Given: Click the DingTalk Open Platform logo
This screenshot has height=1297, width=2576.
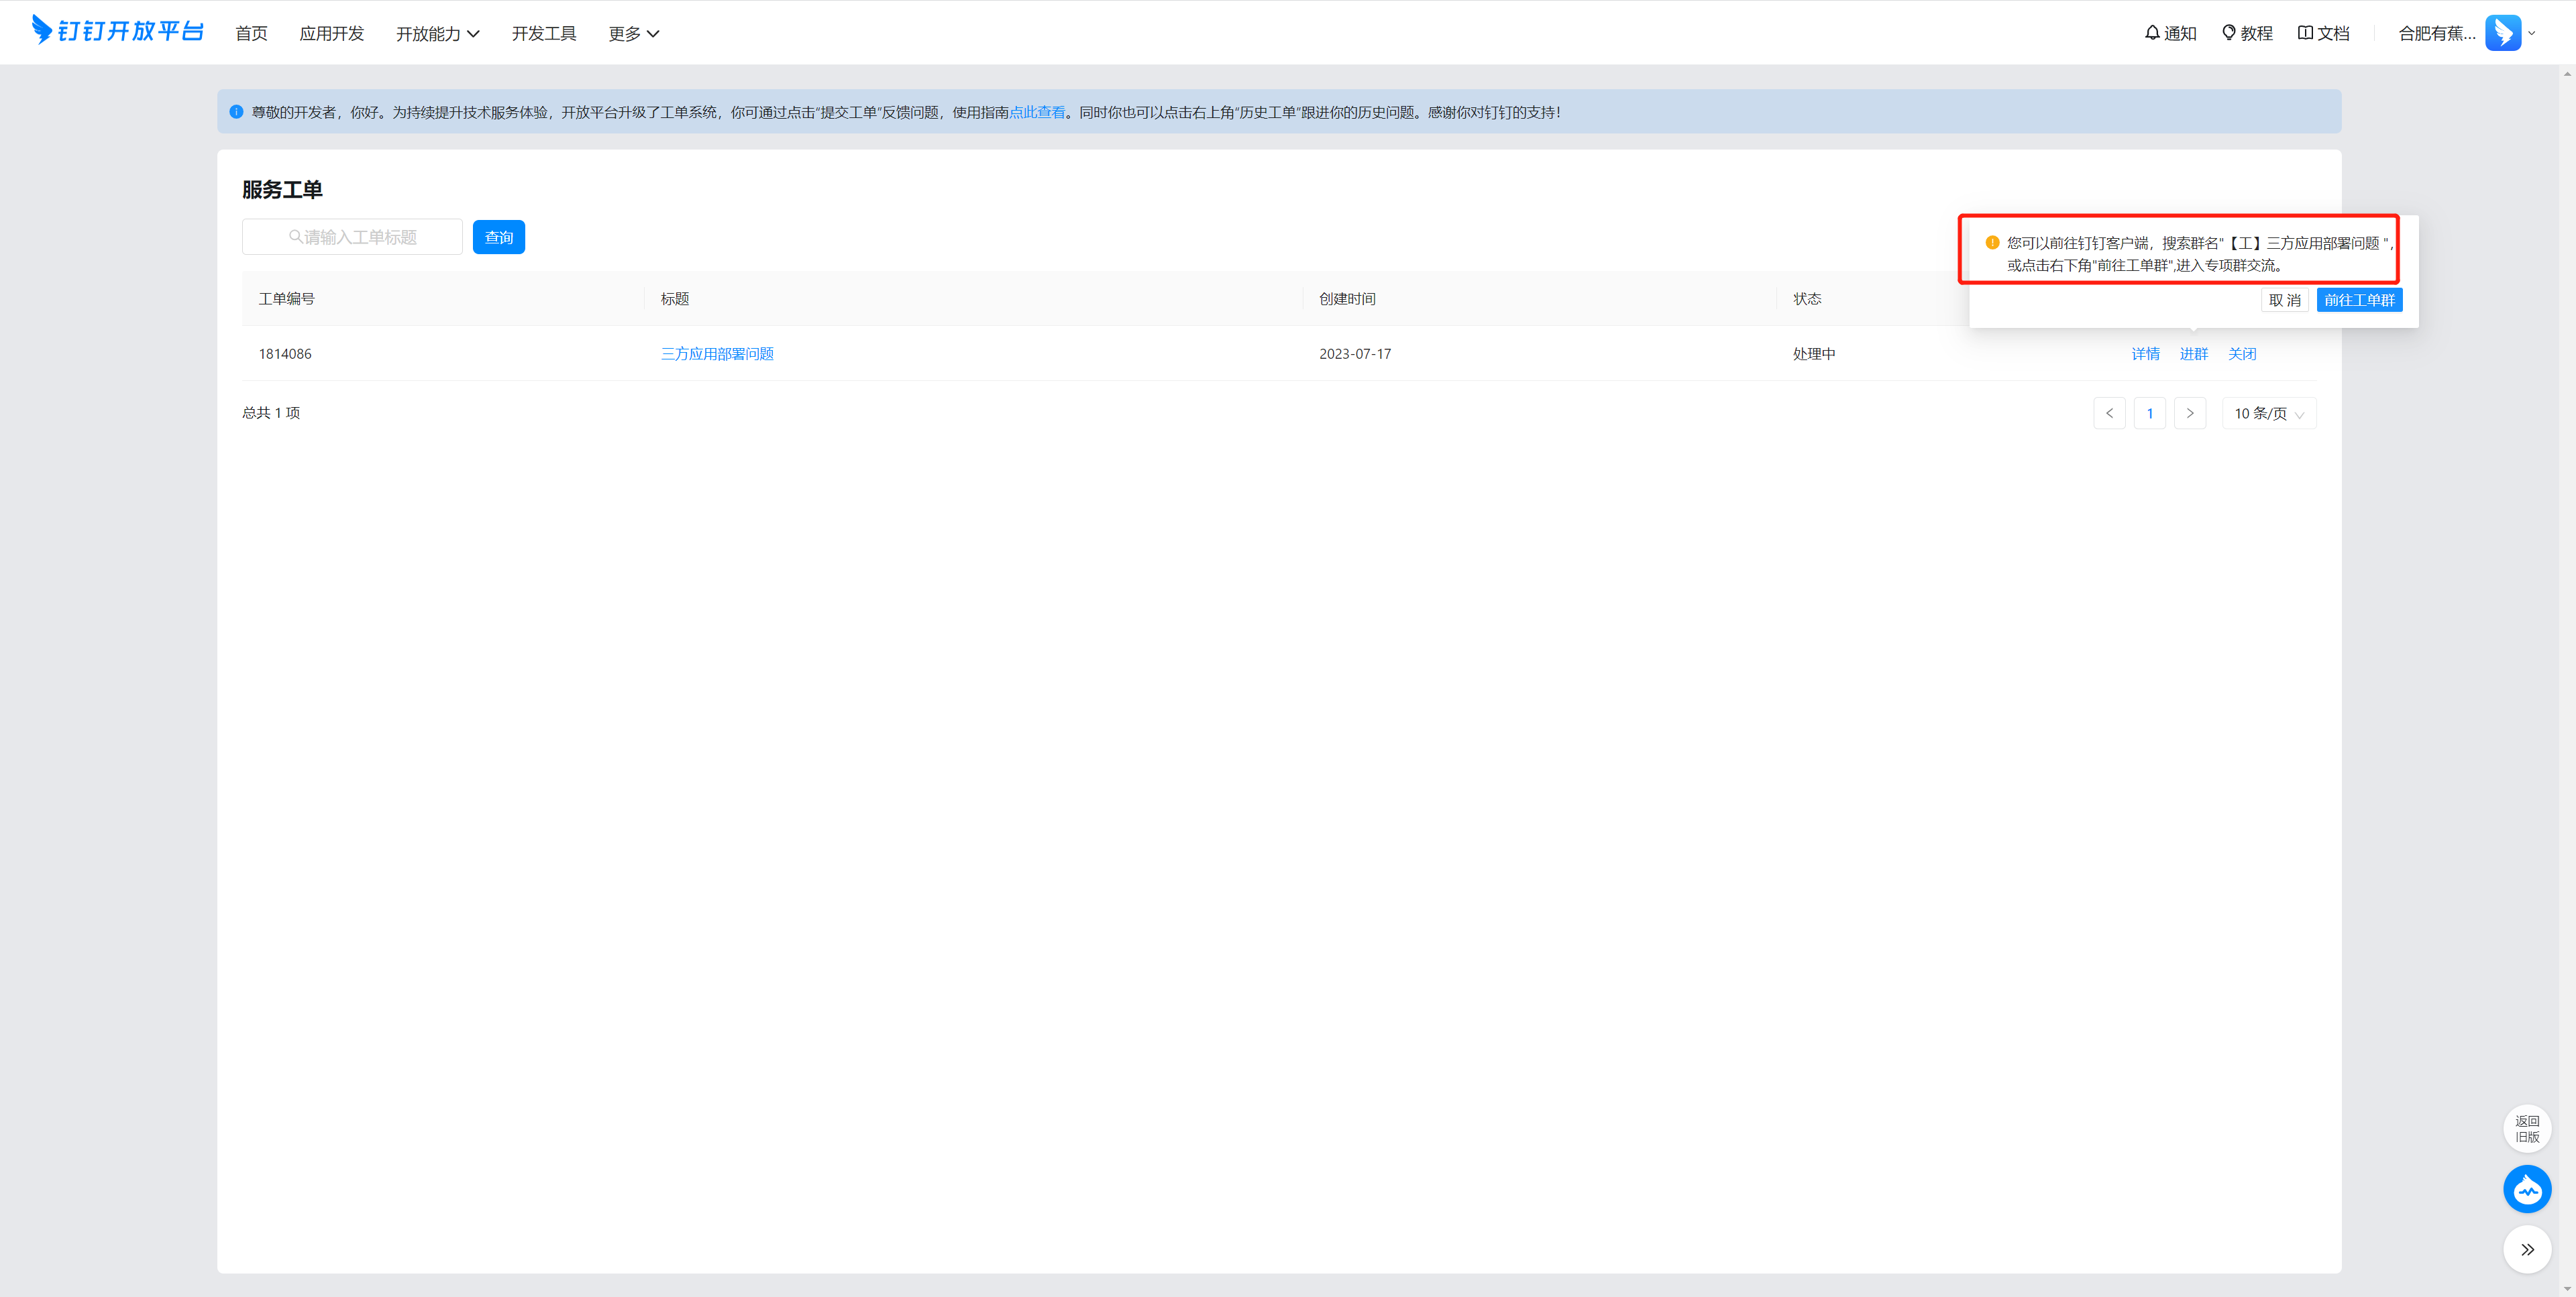Looking at the screenshot, I should coord(118,31).
